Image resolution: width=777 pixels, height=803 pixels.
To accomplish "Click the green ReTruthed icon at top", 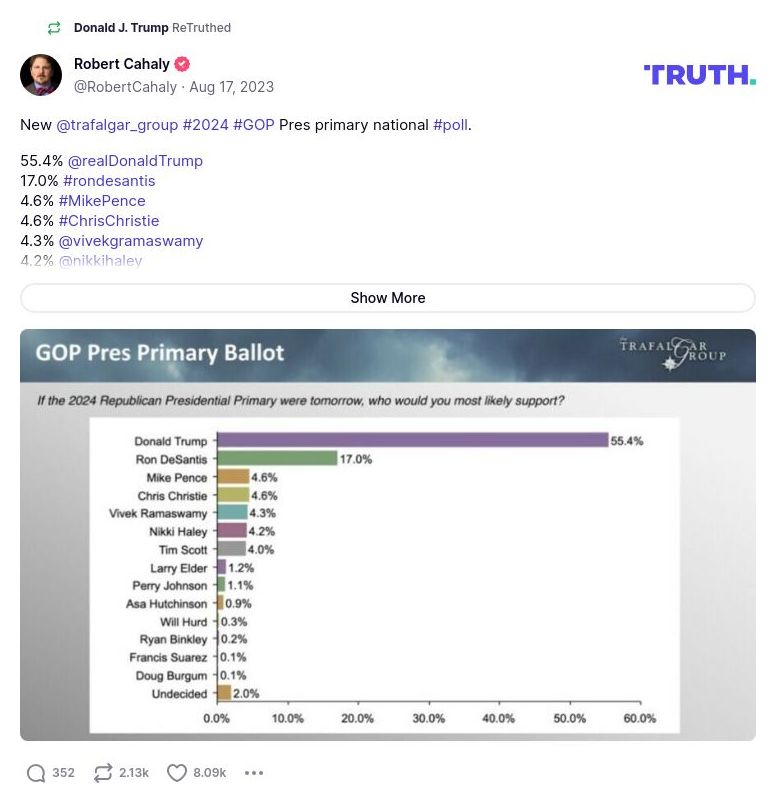I will (x=54, y=28).
